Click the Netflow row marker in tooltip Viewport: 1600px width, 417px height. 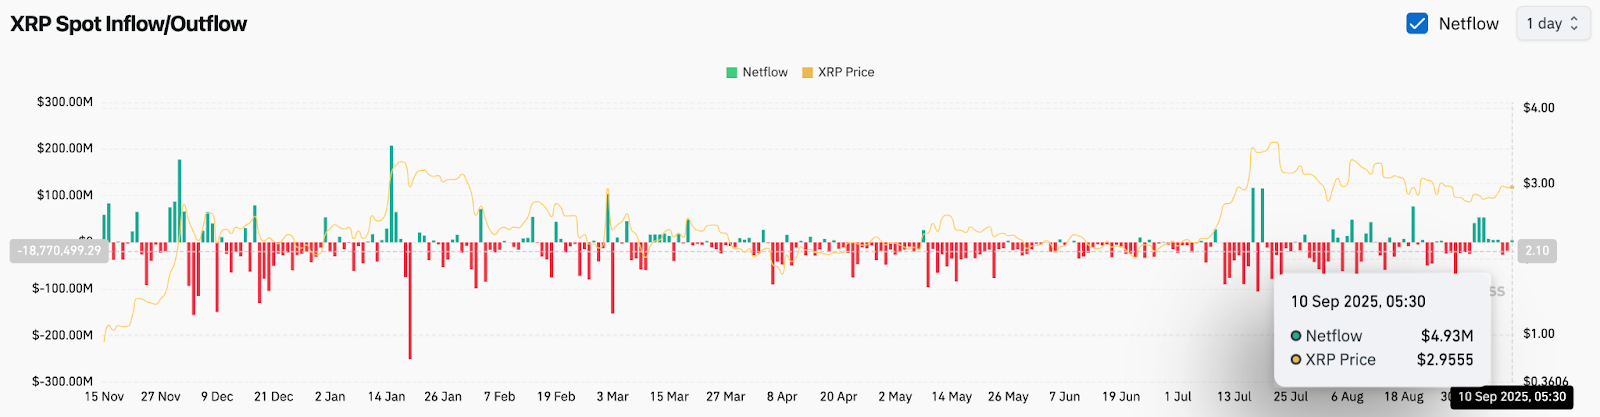[x=1296, y=336]
